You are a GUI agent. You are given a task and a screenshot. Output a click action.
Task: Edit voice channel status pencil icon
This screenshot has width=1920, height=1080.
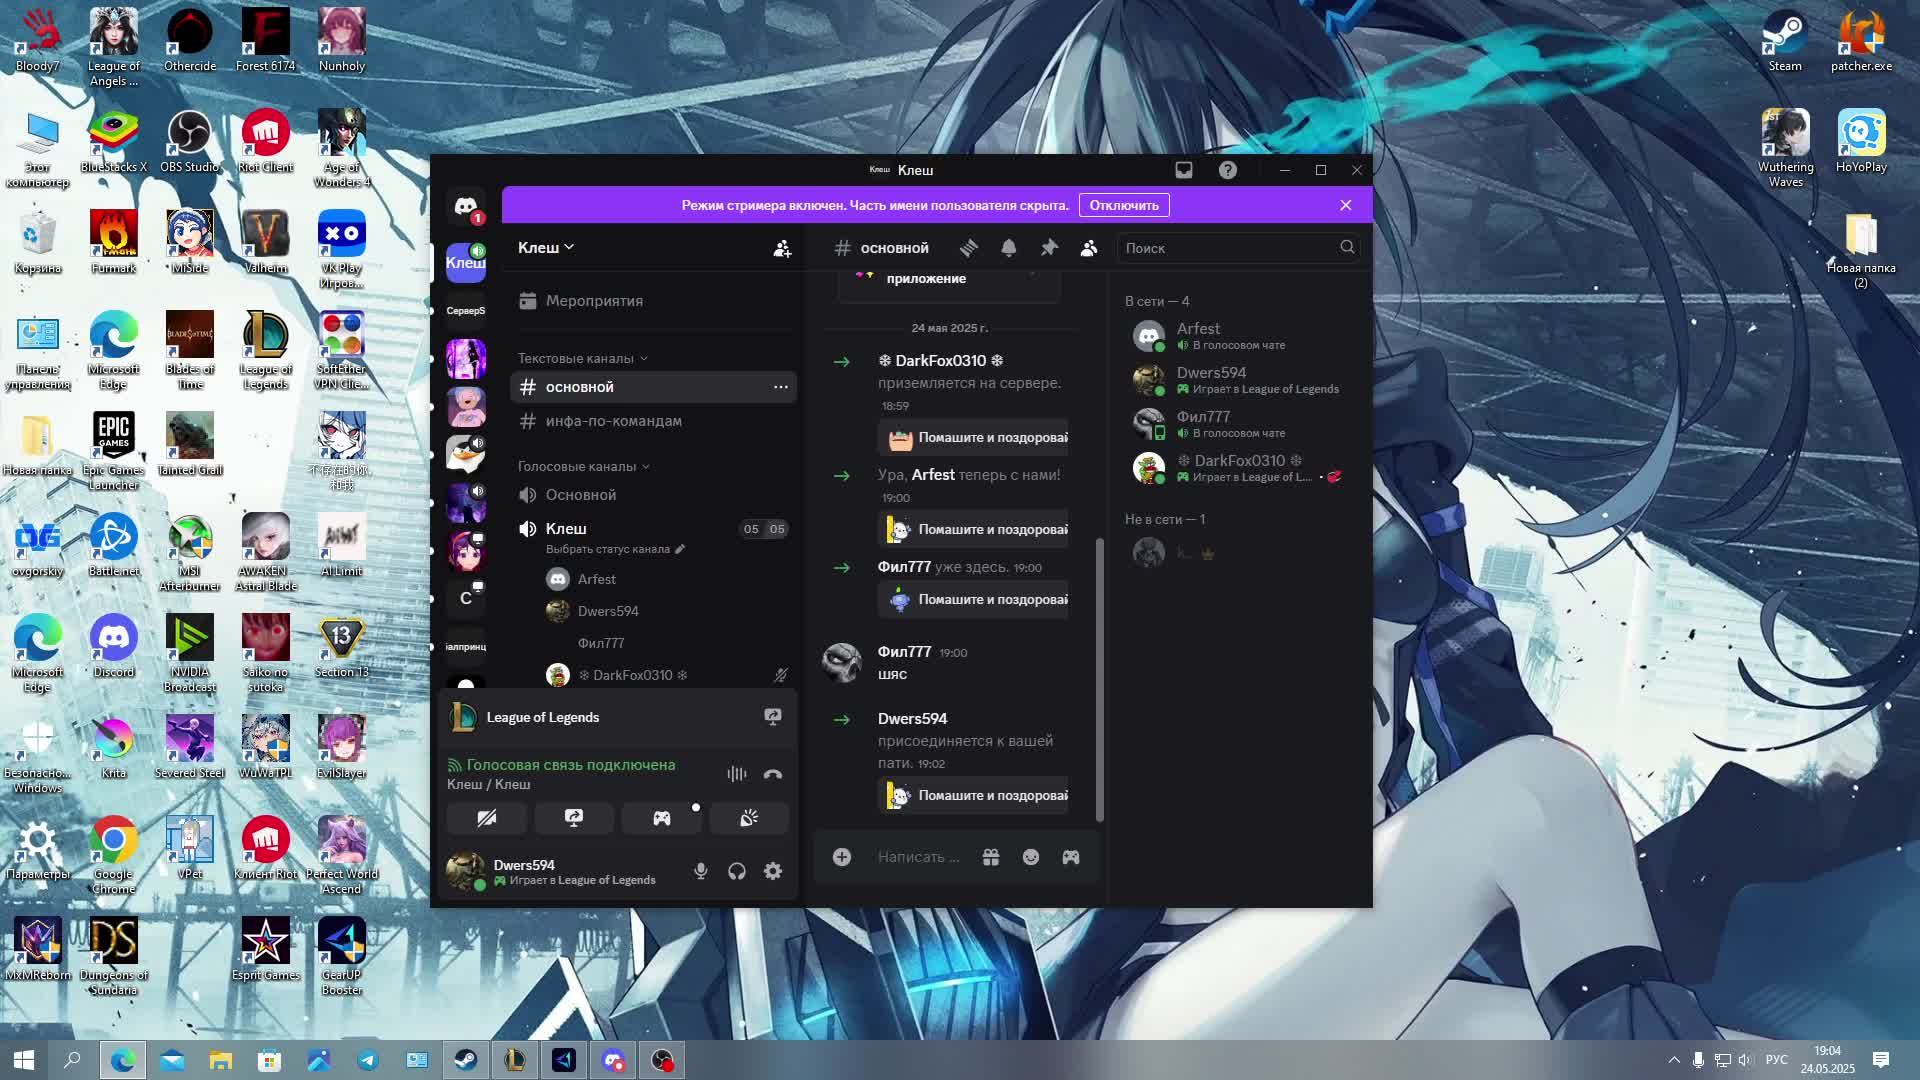[680, 549]
